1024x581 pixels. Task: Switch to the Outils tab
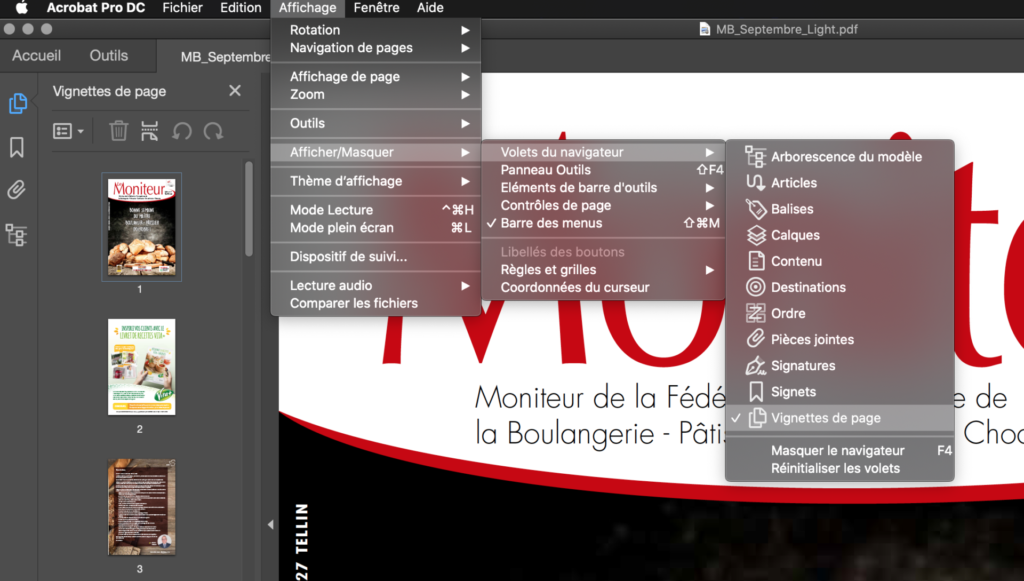[x=109, y=56]
